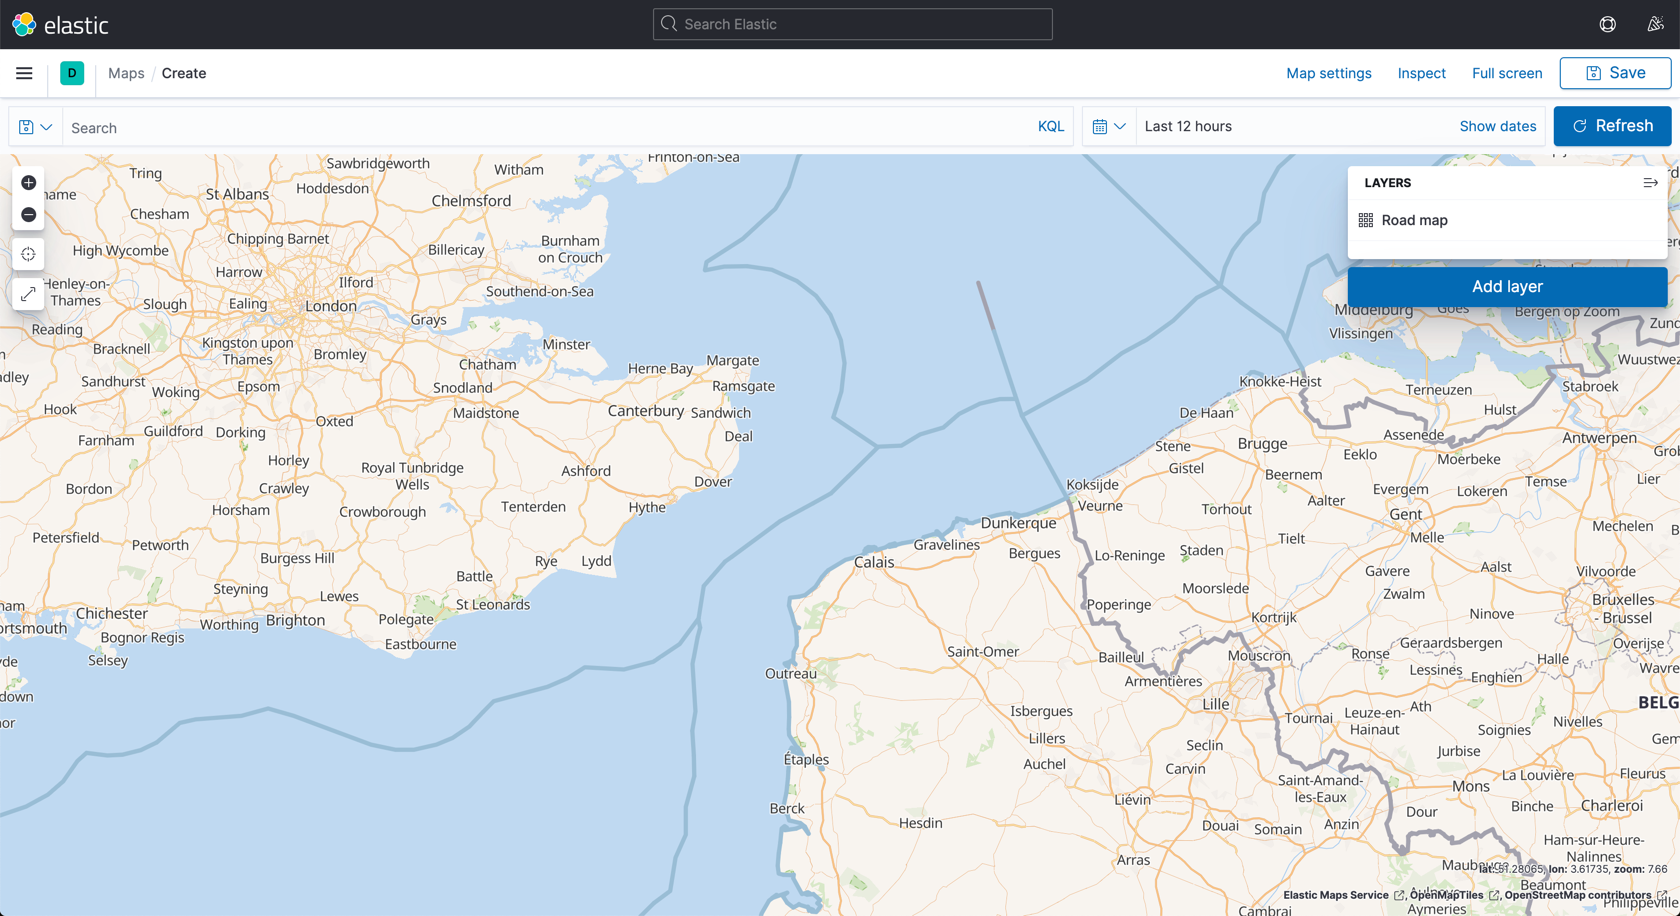
Task: Click the What's new party popper icon
Action: (1656, 23)
